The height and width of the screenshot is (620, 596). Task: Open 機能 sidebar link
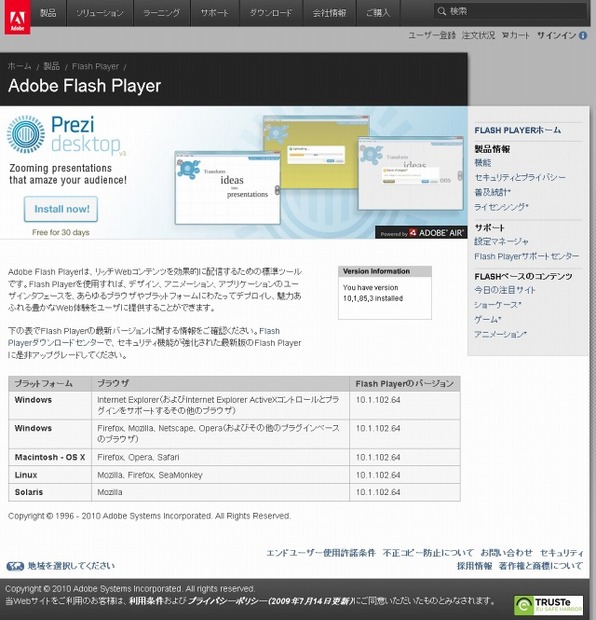pos(483,163)
